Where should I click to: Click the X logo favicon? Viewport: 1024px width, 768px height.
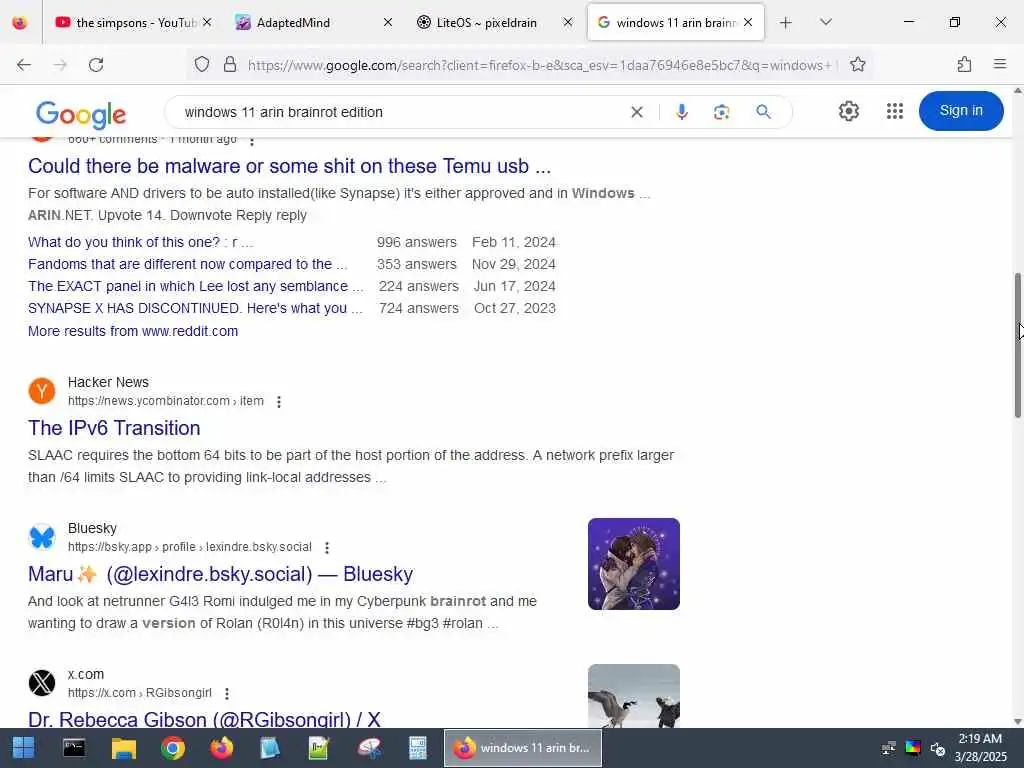point(42,683)
